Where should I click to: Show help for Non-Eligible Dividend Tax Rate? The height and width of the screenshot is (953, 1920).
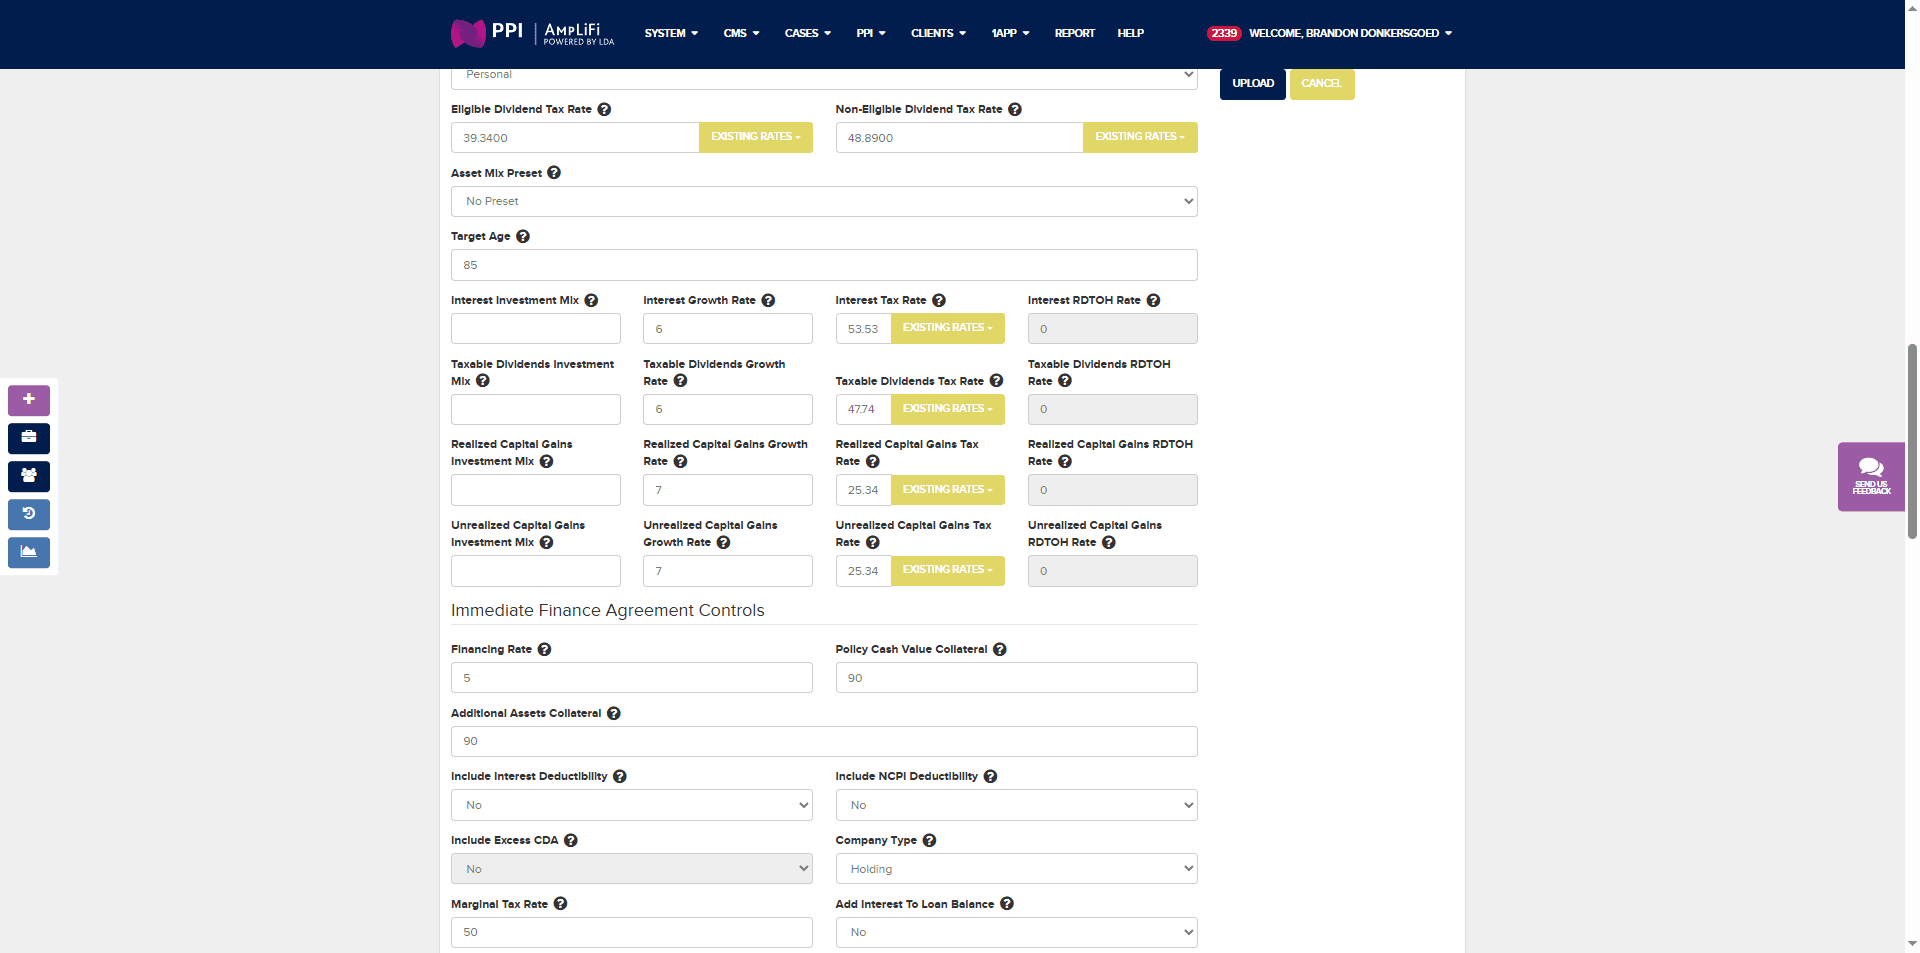(1015, 109)
